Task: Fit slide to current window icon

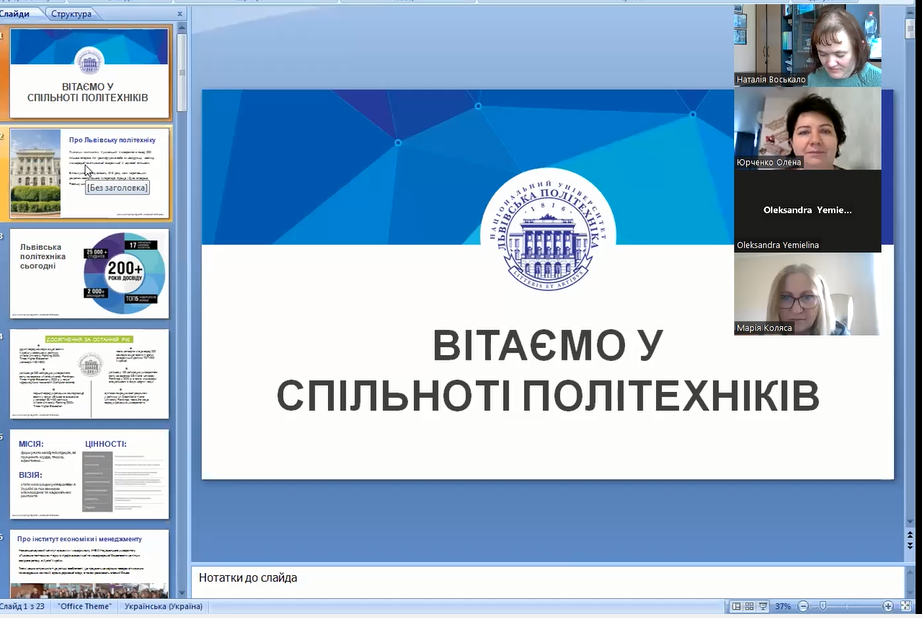Action: (906, 606)
